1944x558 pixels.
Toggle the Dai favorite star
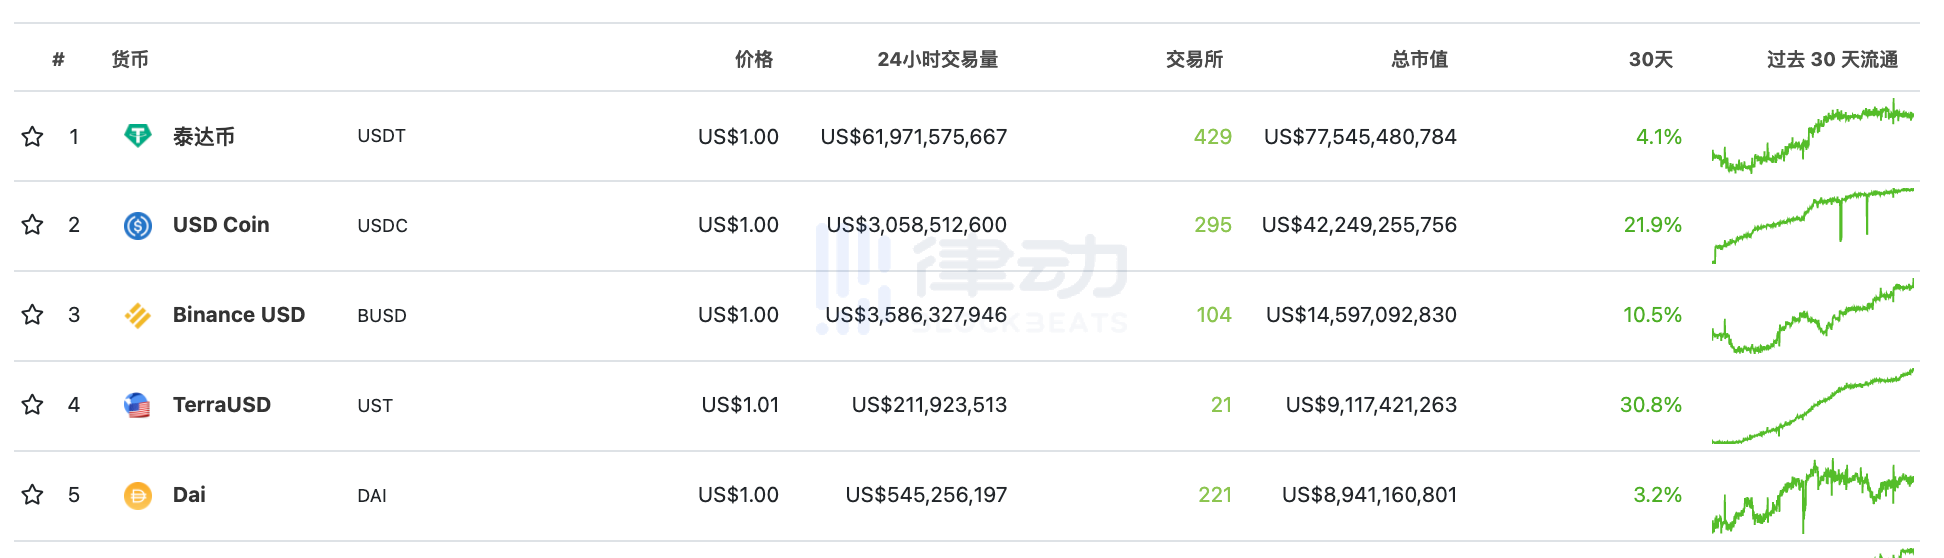tap(33, 495)
